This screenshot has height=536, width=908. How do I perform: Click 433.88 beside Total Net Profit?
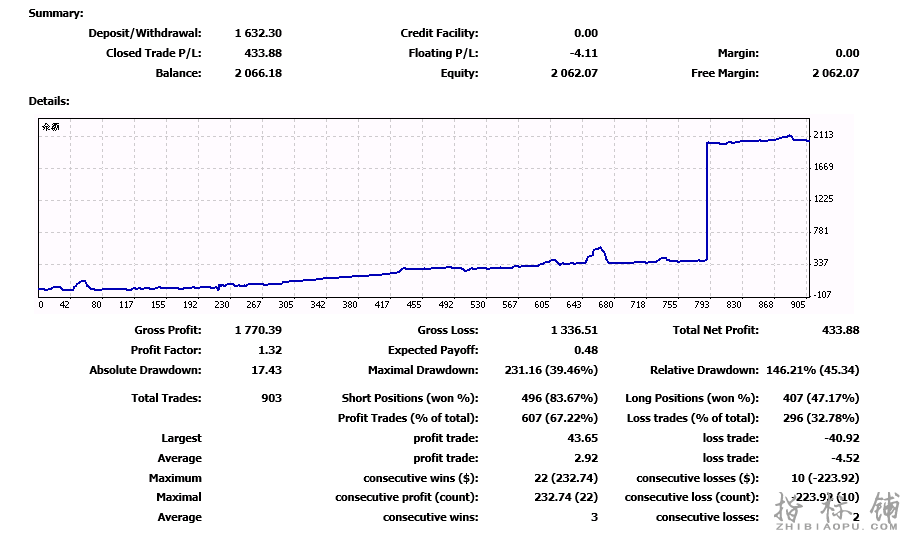(841, 330)
